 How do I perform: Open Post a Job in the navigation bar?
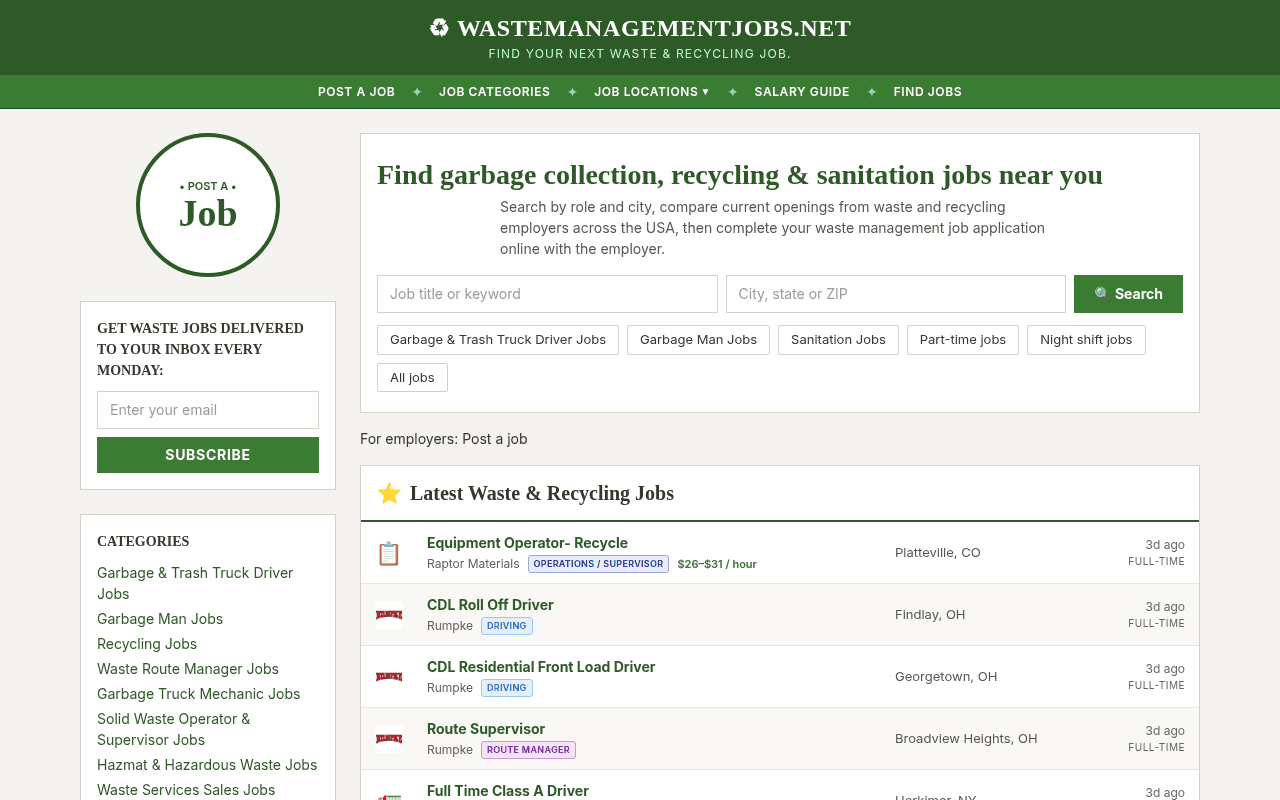(x=356, y=92)
